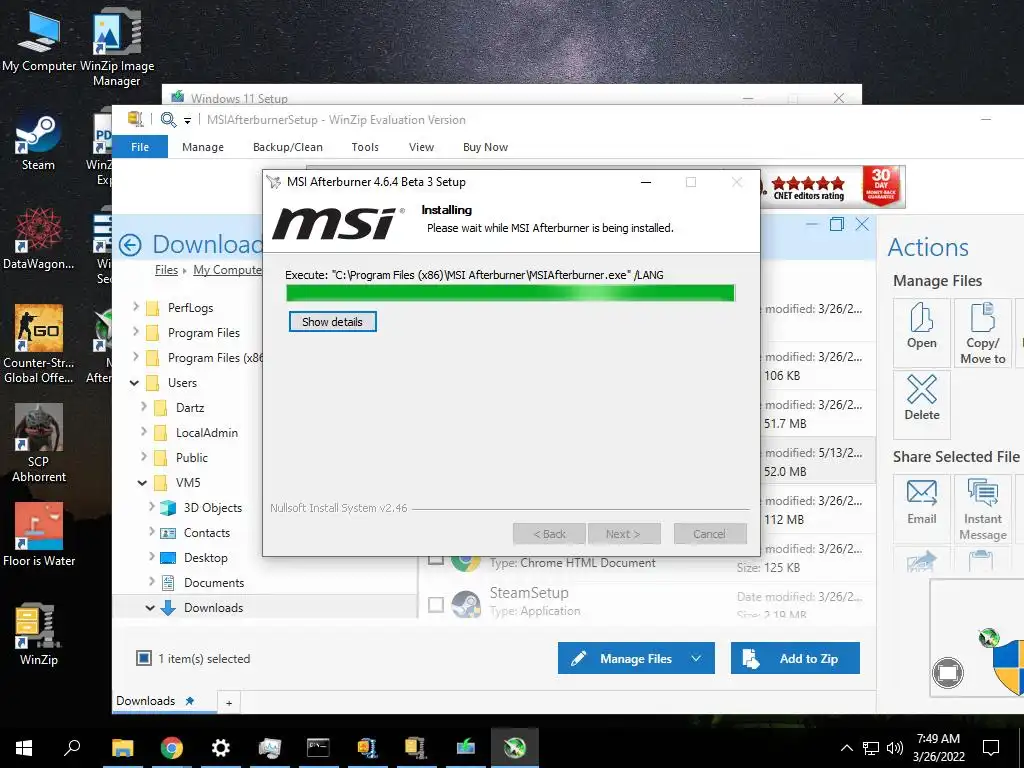
Task: Click the network tray icon
Action: 871,748
